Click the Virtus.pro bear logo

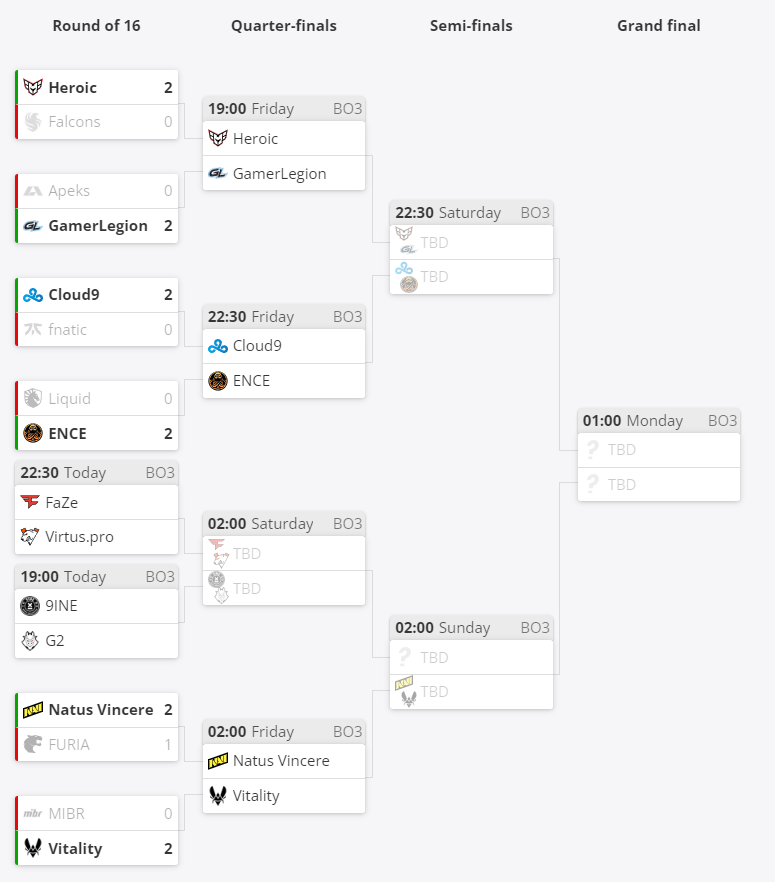tap(30, 537)
